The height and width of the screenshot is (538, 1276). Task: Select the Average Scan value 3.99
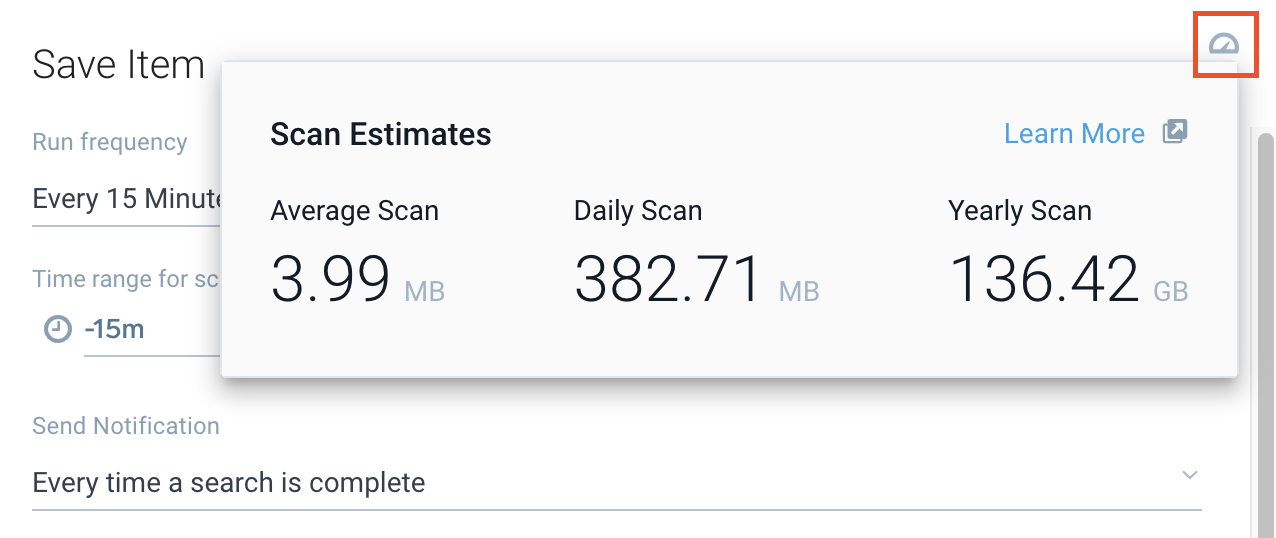[x=330, y=279]
